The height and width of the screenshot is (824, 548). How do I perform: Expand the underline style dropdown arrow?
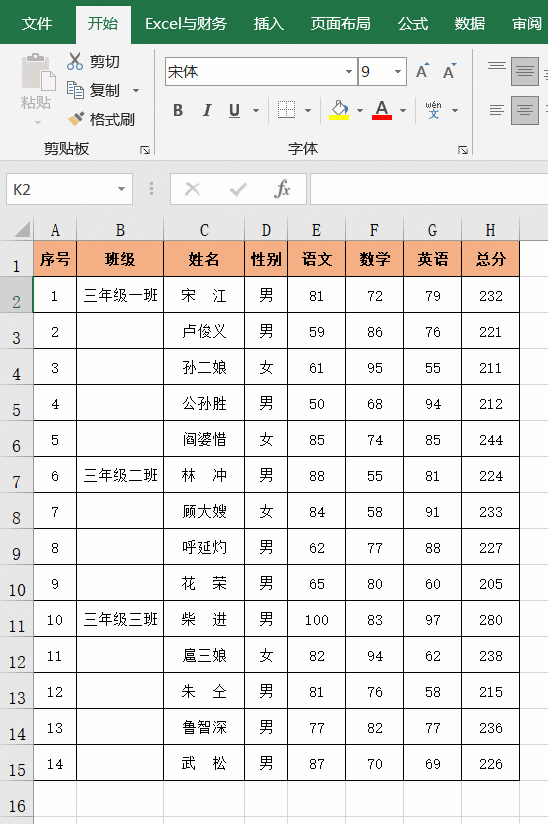click(x=256, y=110)
